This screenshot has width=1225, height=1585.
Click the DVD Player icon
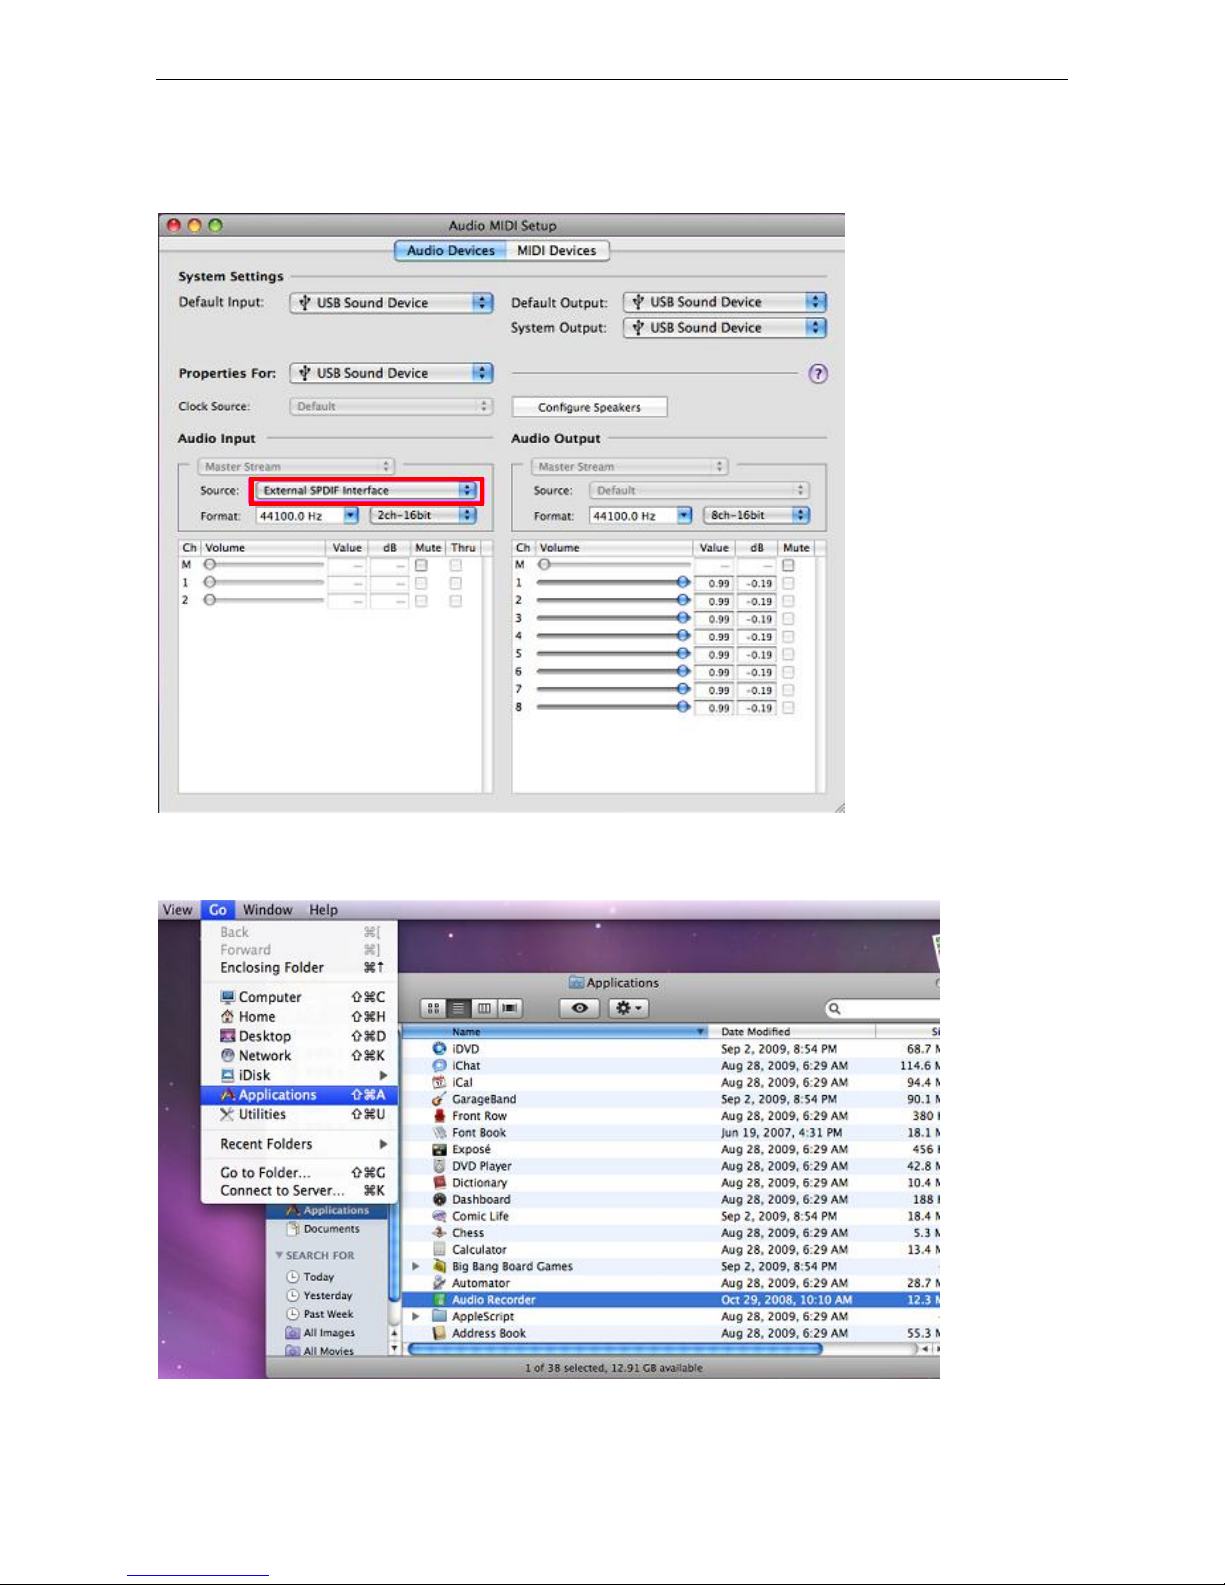(x=439, y=1166)
